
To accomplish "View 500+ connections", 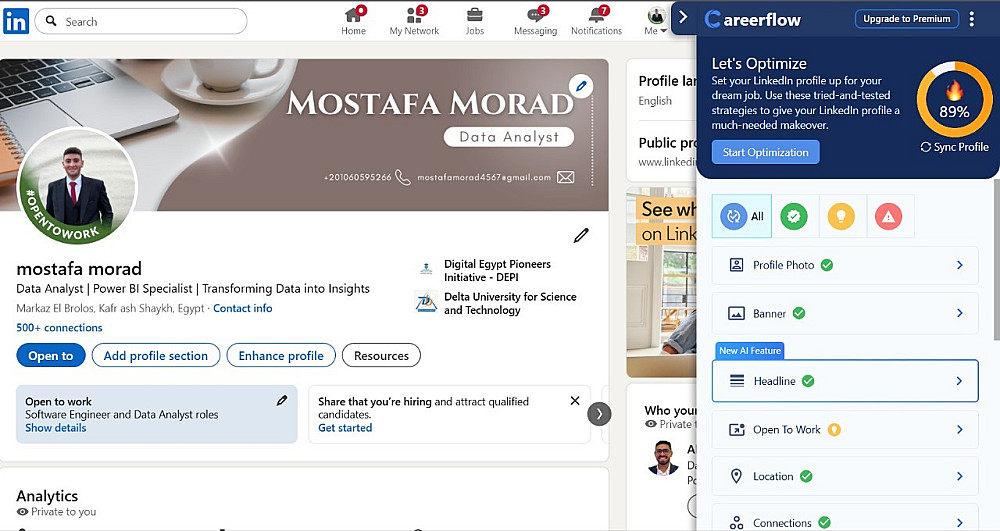I will [59, 328].
